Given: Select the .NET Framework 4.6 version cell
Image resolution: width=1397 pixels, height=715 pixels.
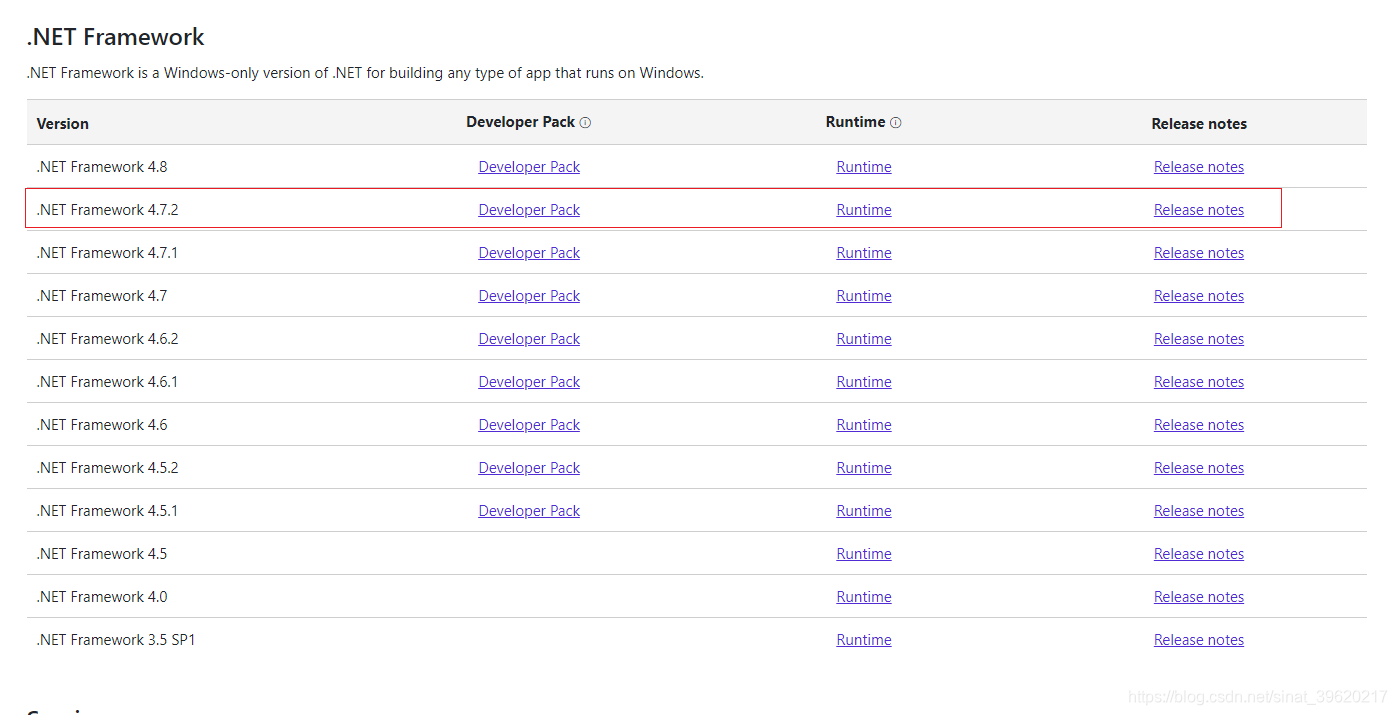Looking at the screenshot, I should (x=102, y=425).
